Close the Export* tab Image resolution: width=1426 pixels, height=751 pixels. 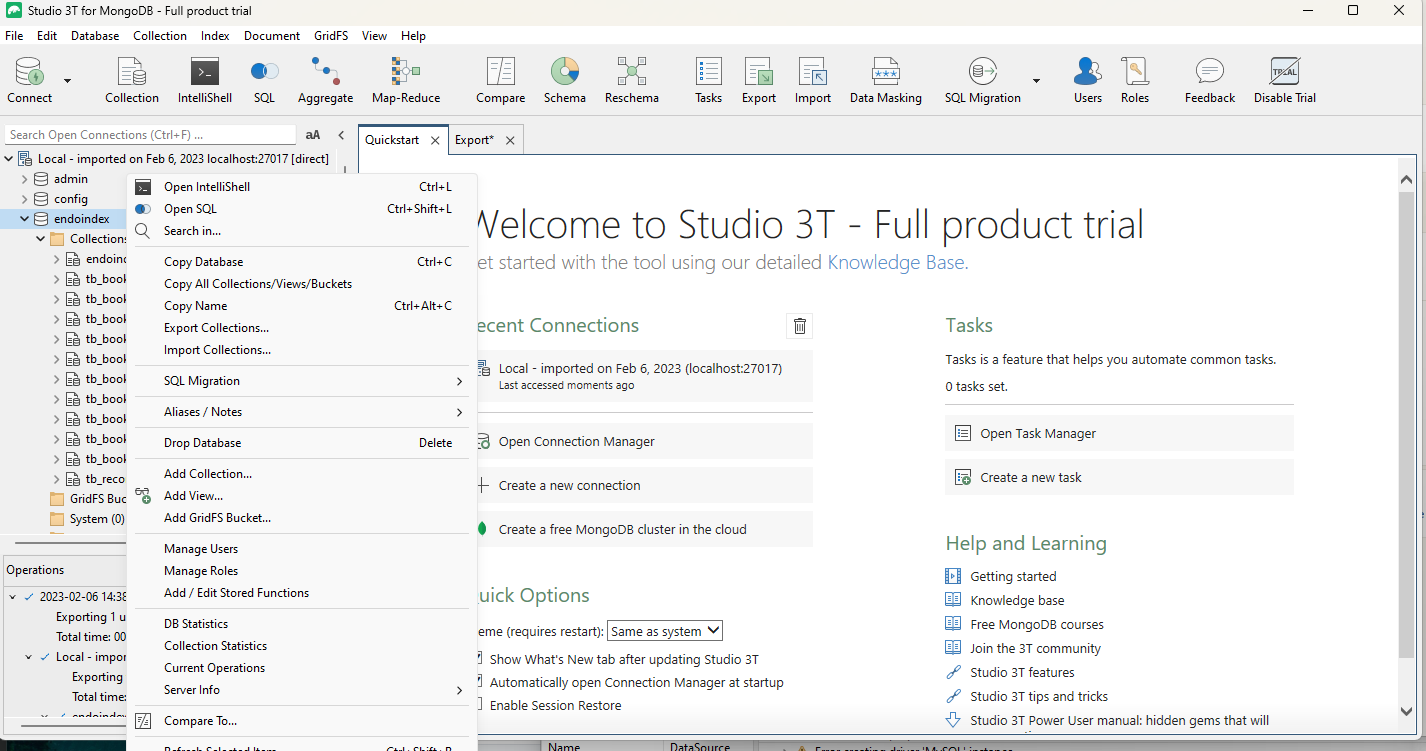(510, 141)
